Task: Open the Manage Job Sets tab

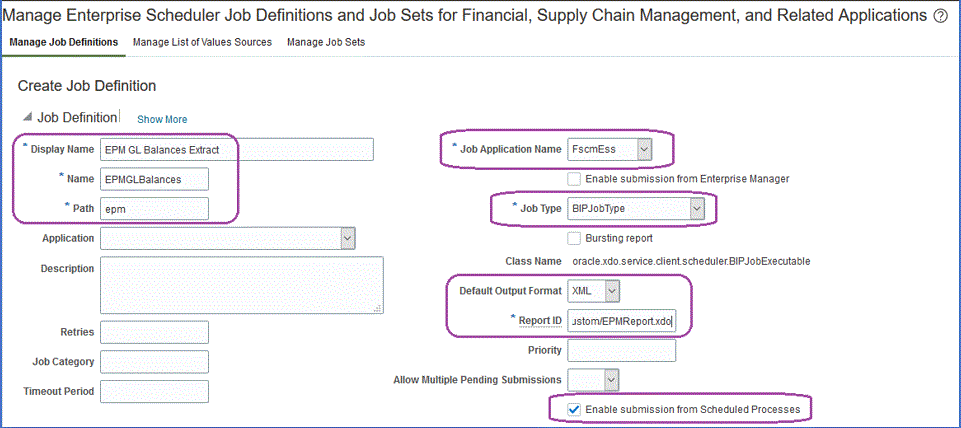Action: pyautogui.click(x=326, y=42)
